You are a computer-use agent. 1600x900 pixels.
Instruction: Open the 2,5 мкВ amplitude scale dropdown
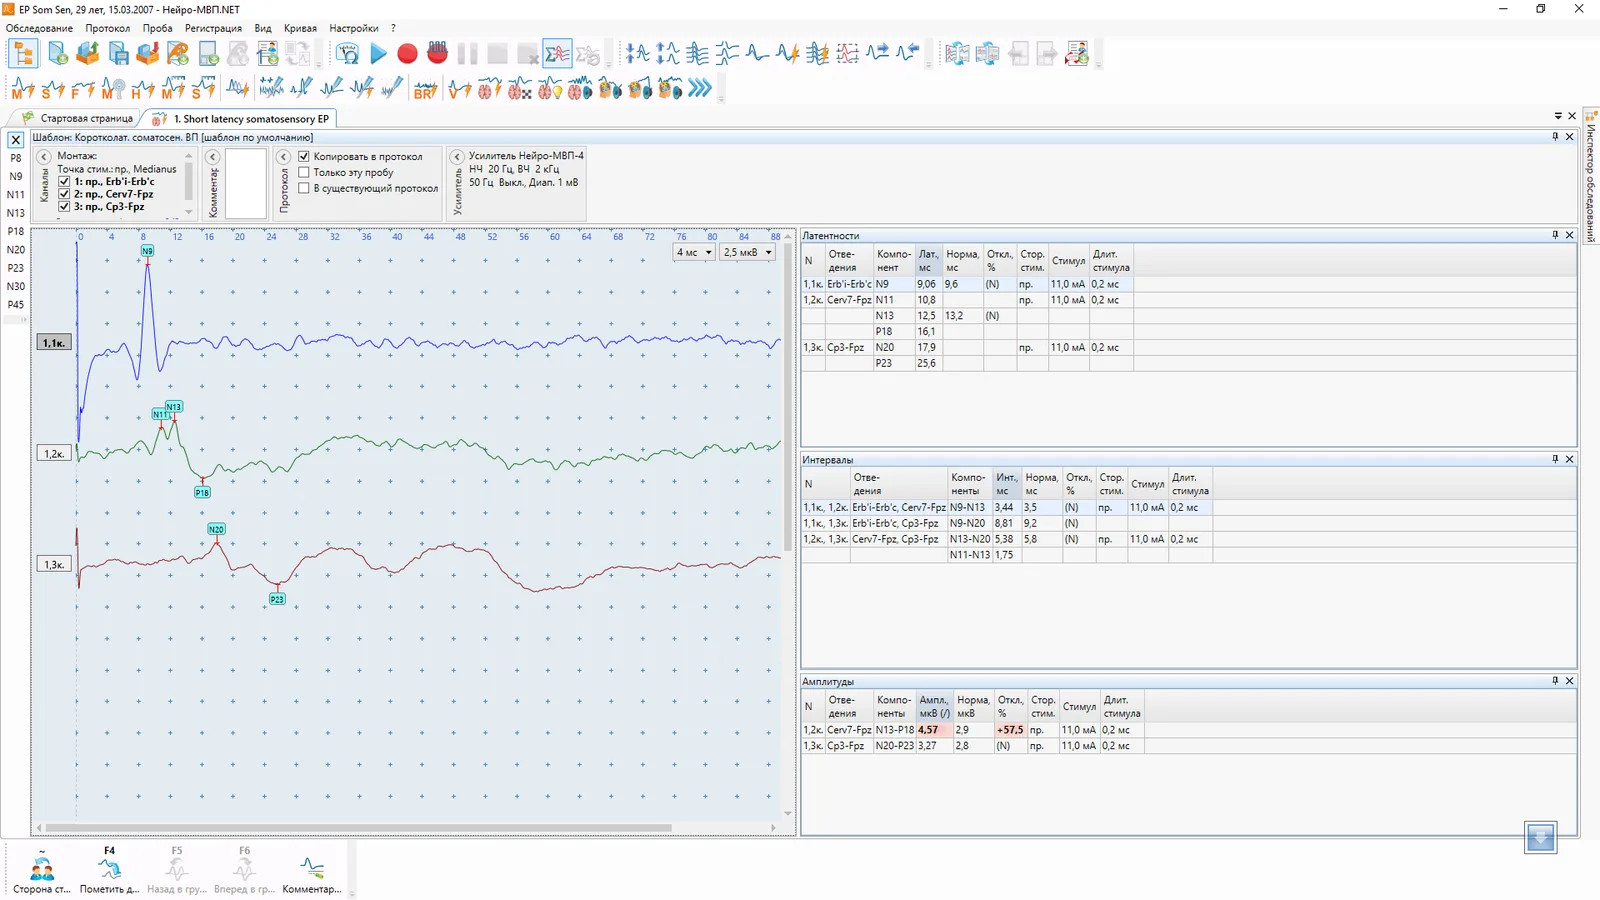[x=748, y=252]
